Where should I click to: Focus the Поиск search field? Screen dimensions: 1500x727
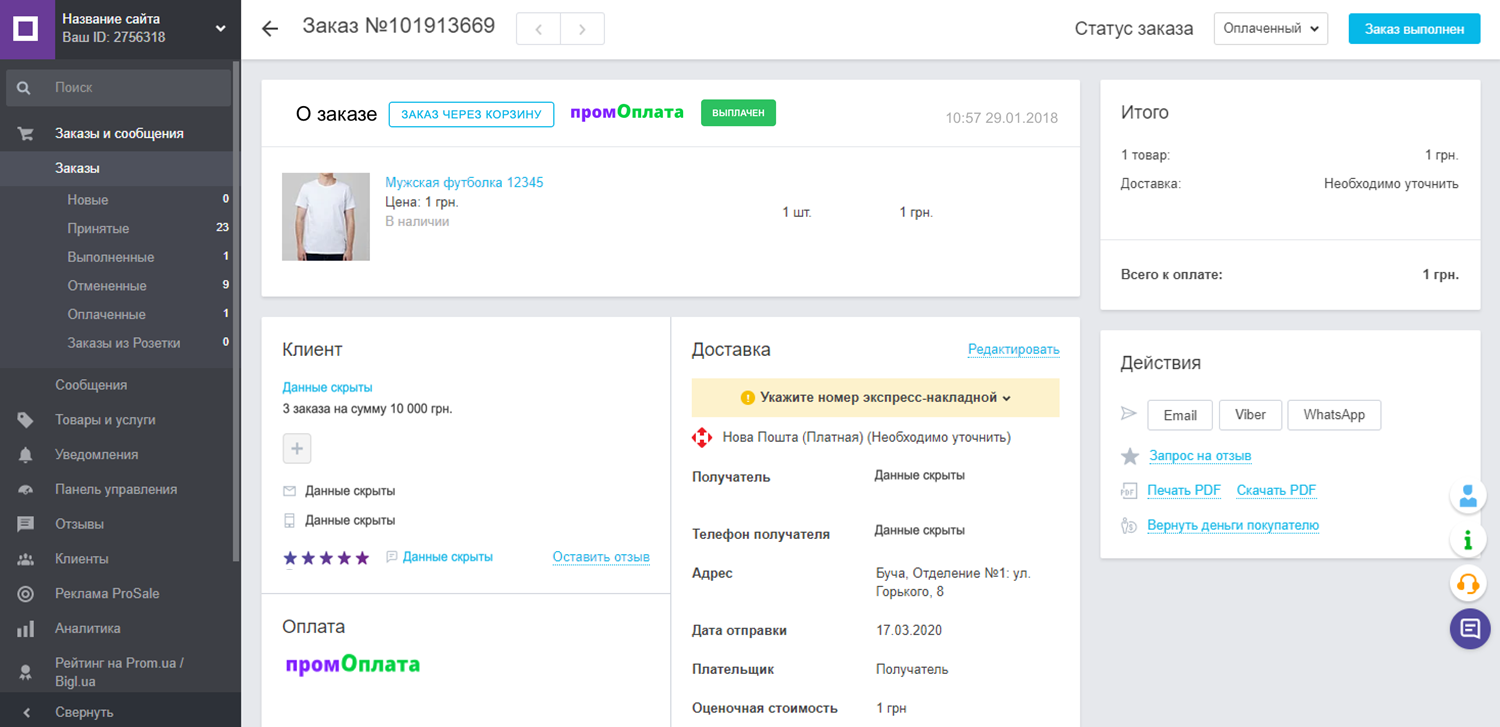(119, 88)
